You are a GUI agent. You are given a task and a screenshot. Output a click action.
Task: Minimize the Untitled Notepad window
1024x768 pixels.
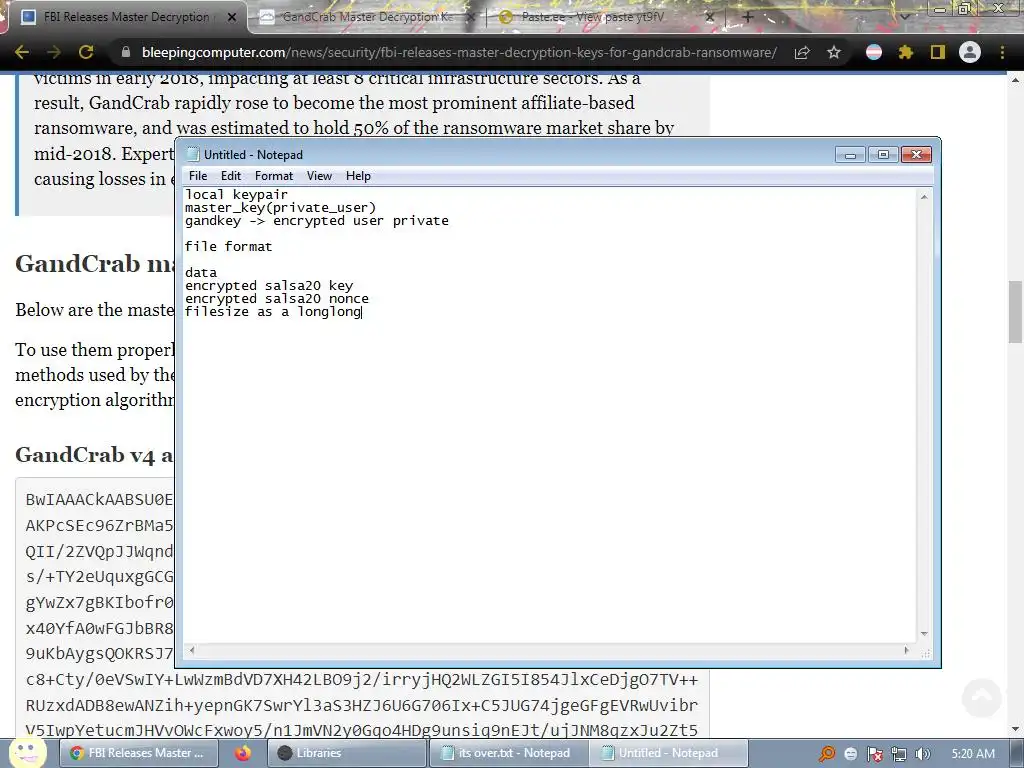850,155
